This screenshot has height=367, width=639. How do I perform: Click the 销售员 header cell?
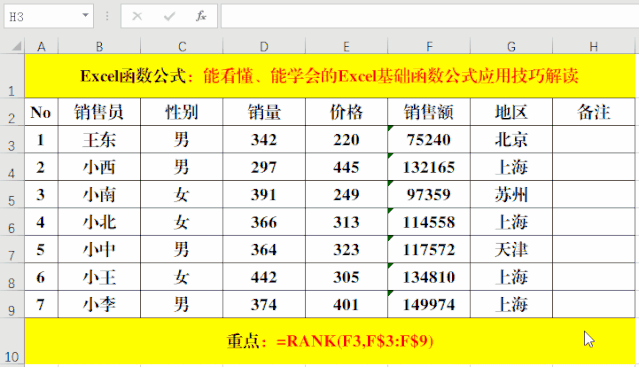pos(99,112)
